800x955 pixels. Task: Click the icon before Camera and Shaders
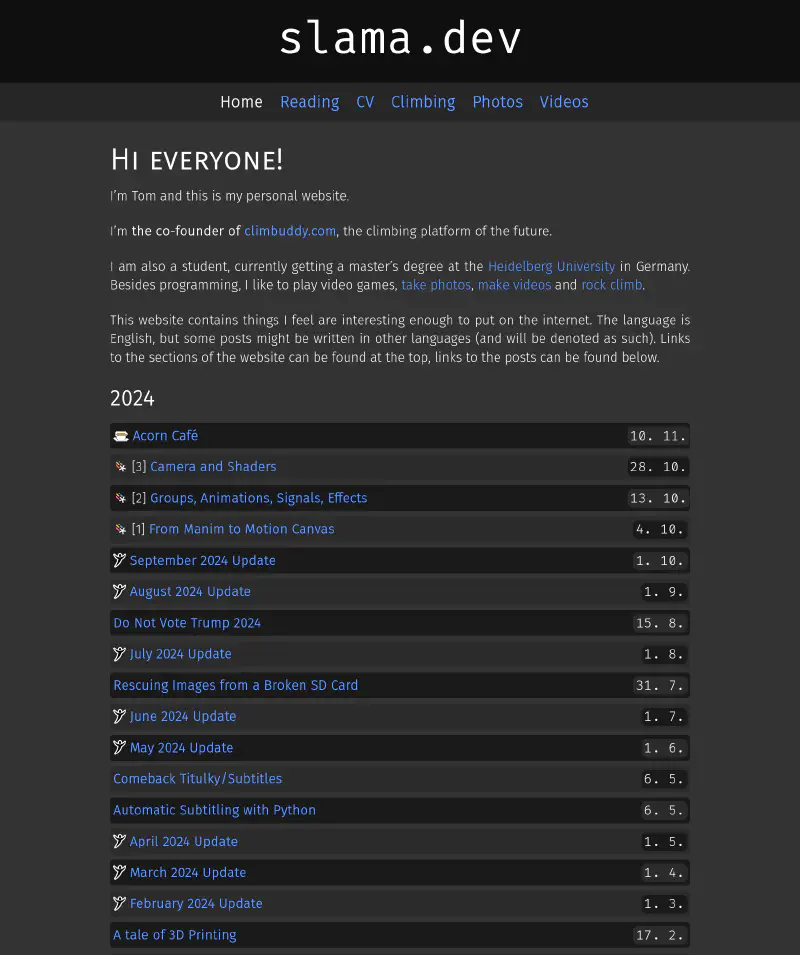[x=120, y=467]
